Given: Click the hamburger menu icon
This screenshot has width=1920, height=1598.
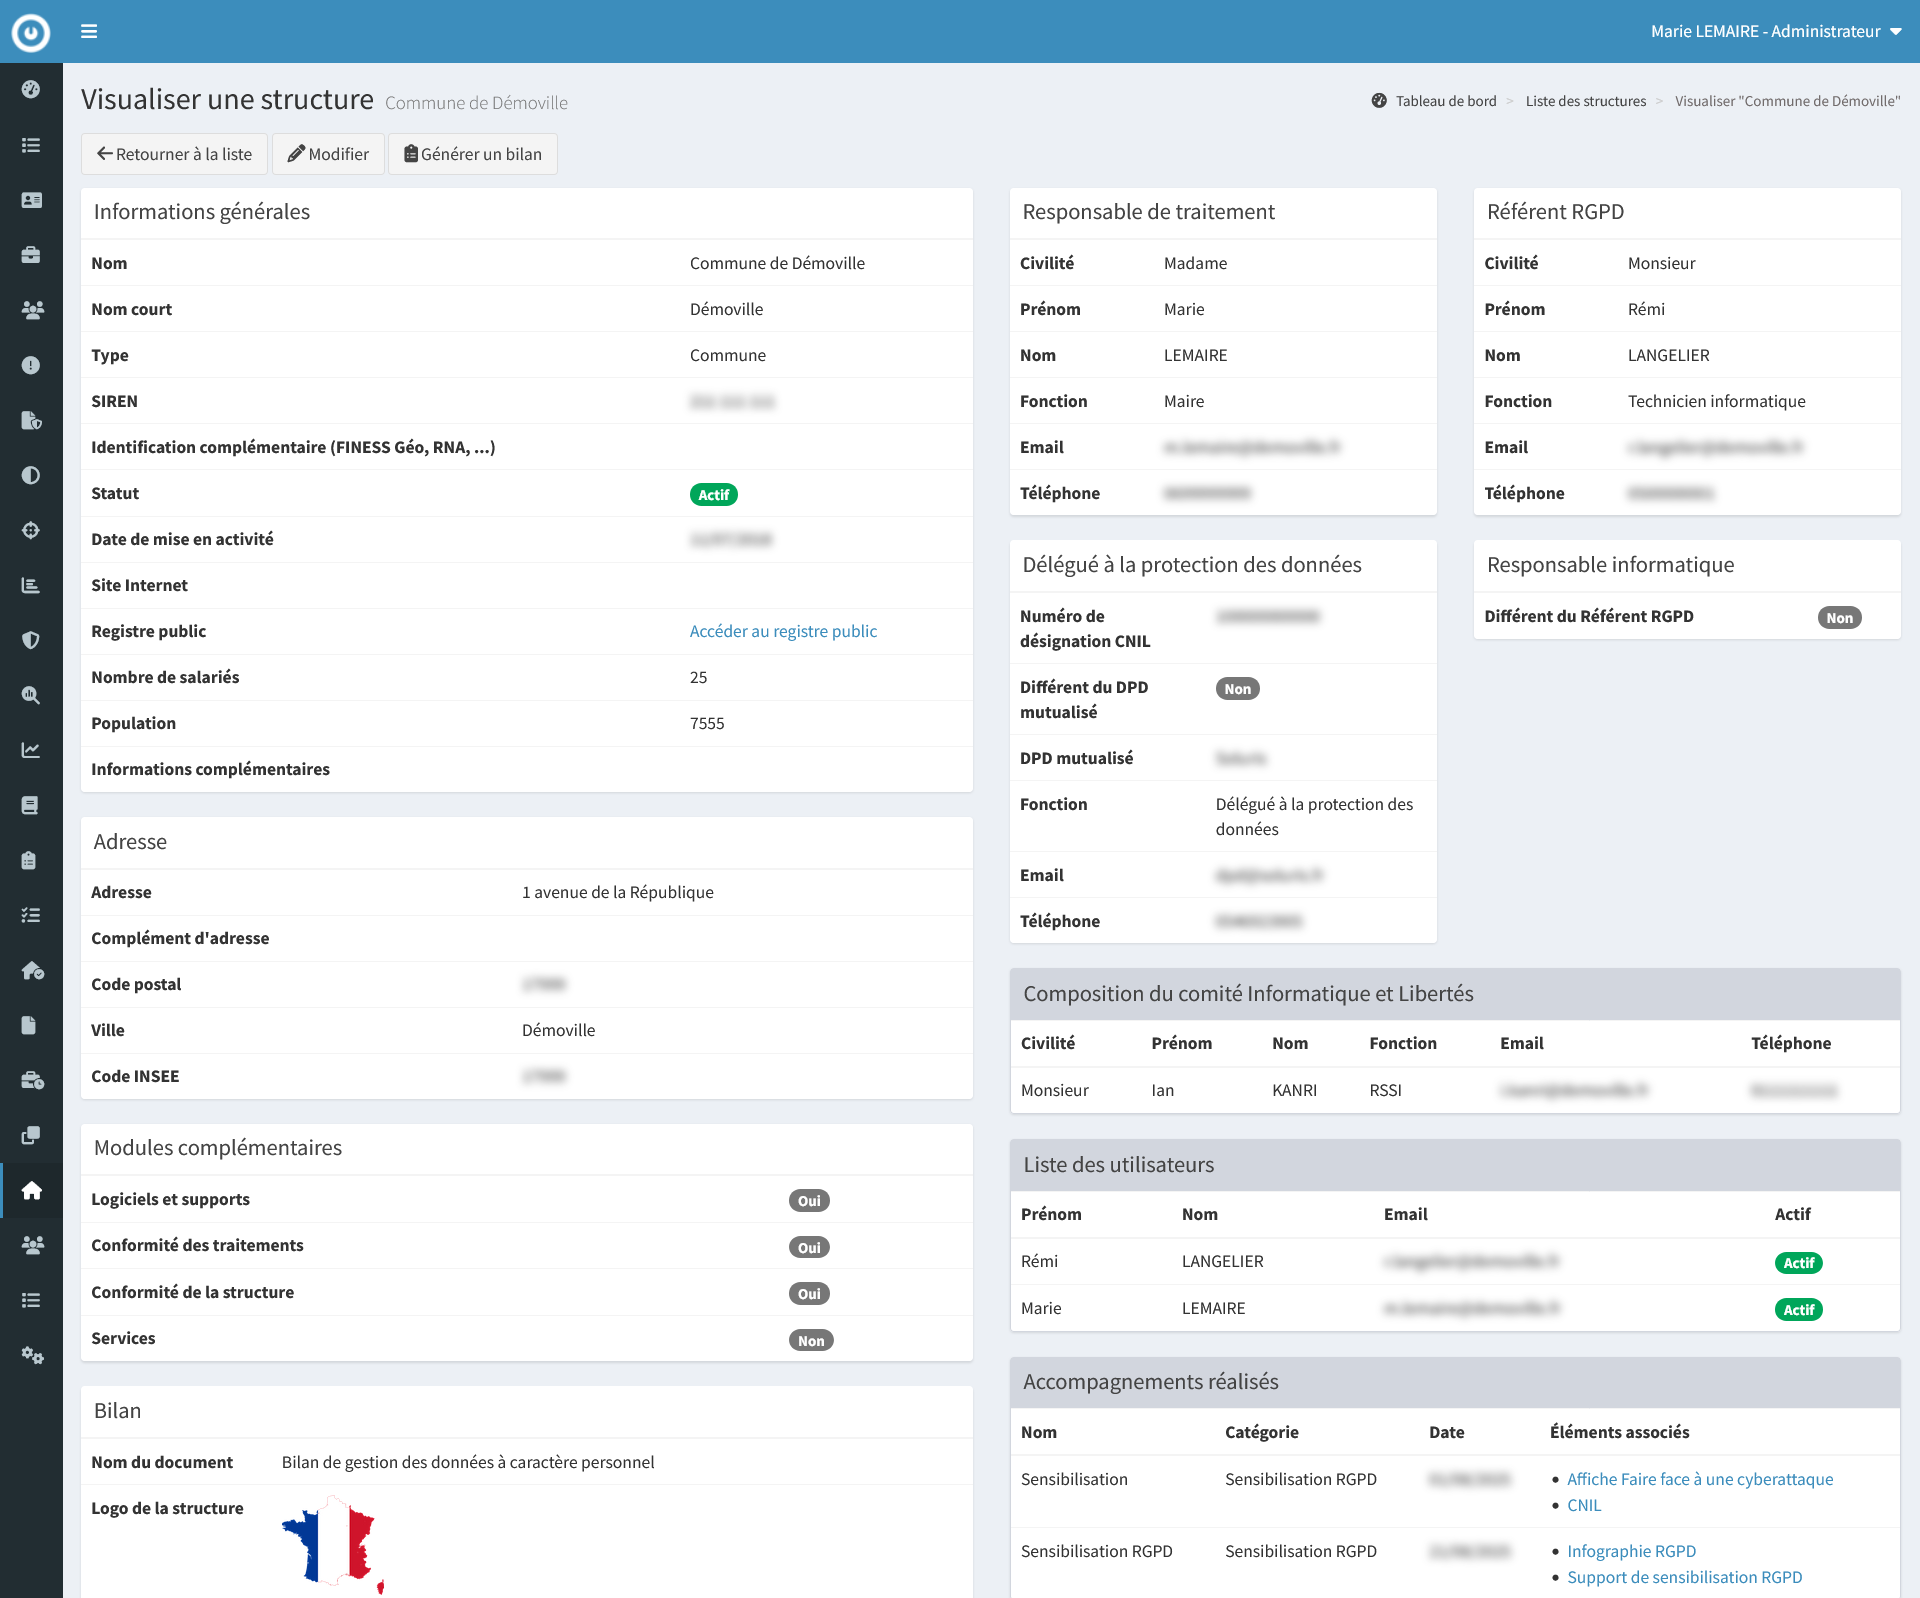Looking at the screenshot, I should (x=89, y=31).
